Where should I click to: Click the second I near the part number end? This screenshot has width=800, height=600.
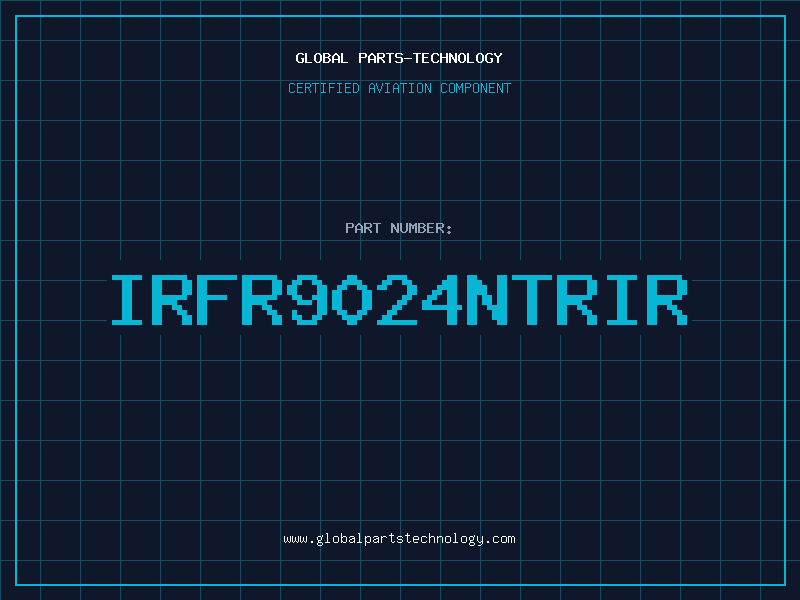coord(622,300)
